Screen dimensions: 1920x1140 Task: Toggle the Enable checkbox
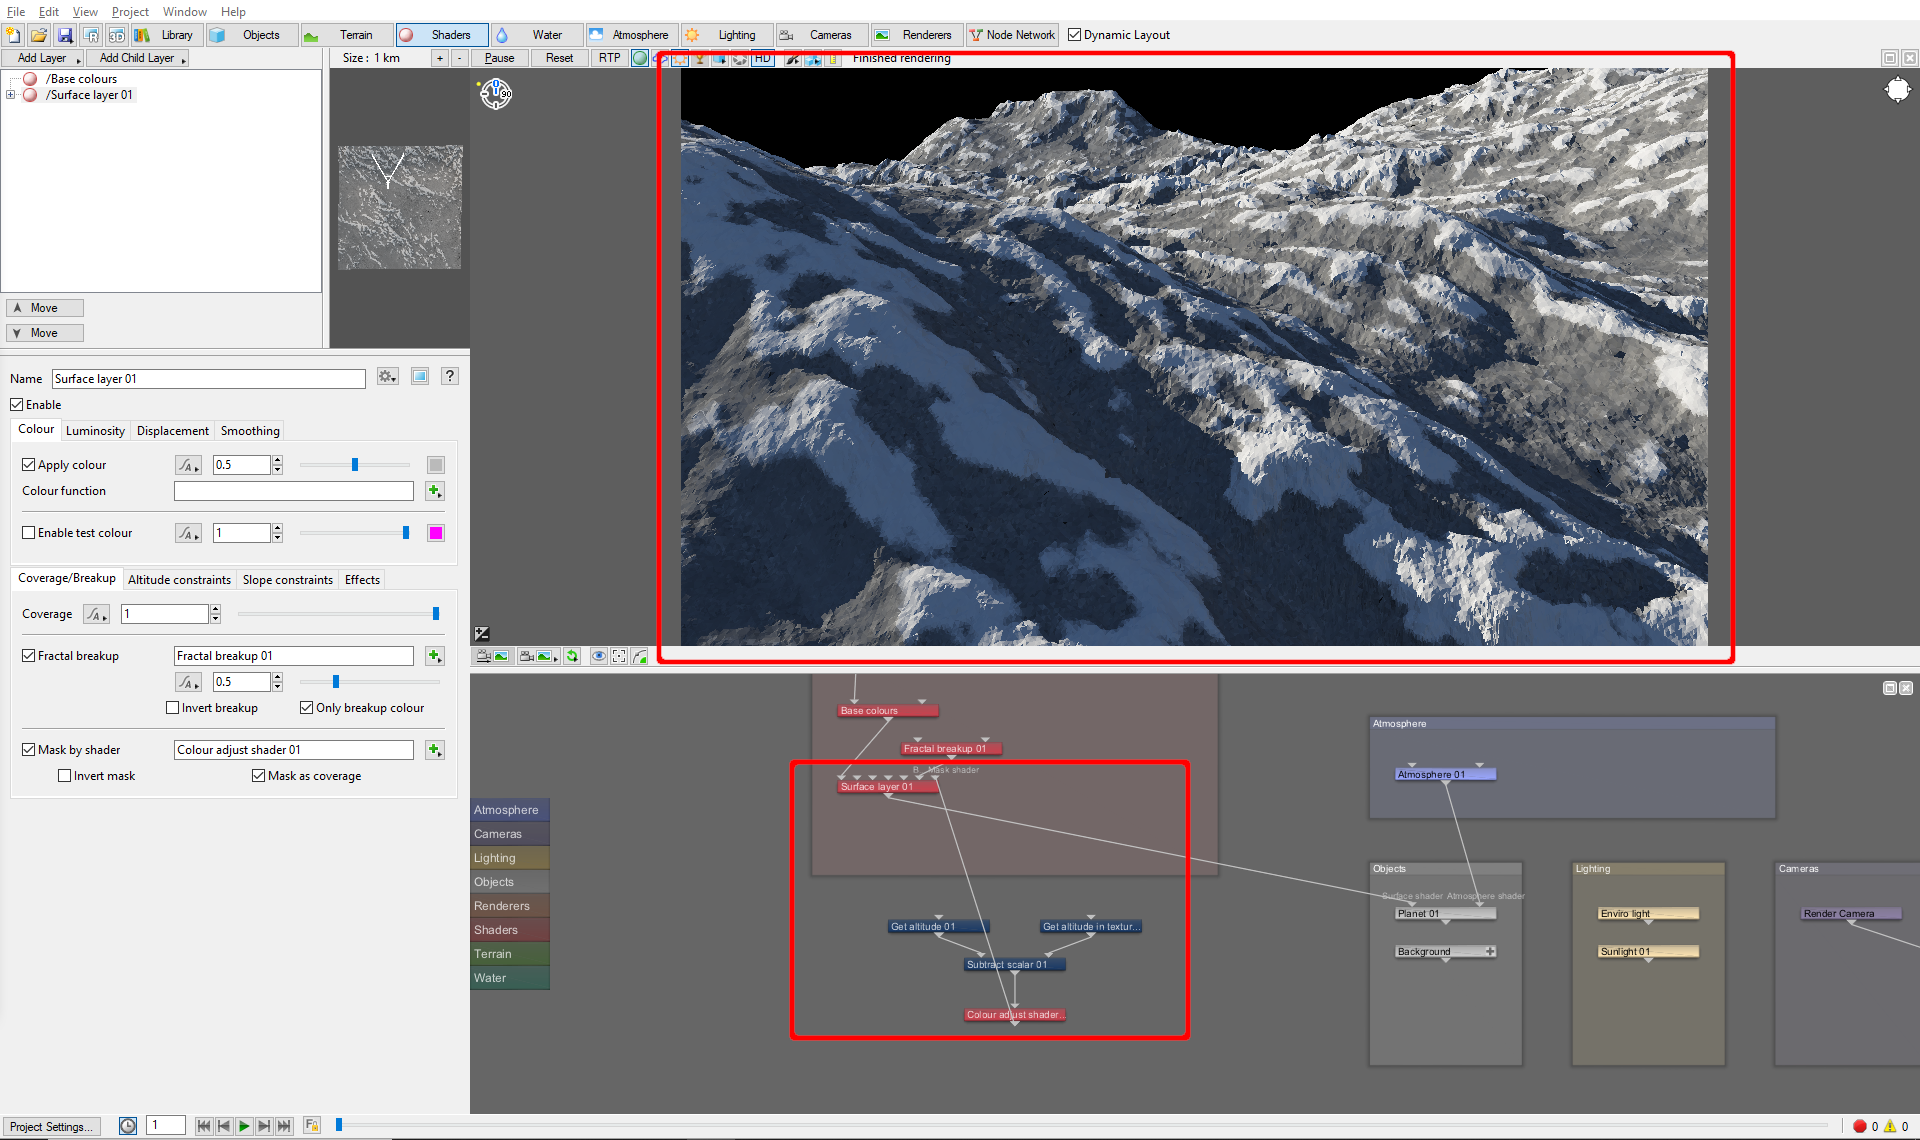(17, 405)
